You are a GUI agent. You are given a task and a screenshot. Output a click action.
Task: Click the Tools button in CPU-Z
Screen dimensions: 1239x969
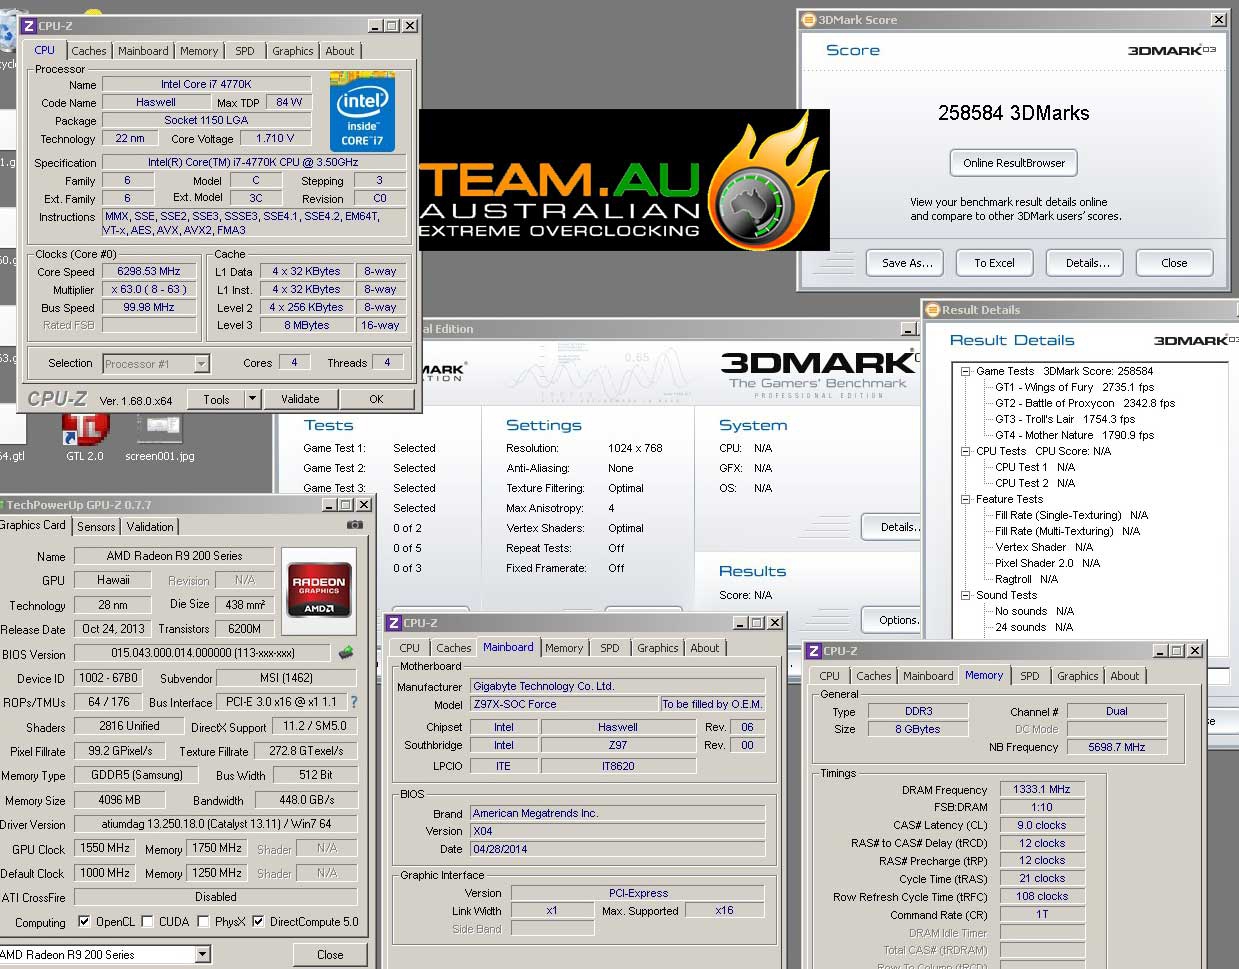[216, 399]
